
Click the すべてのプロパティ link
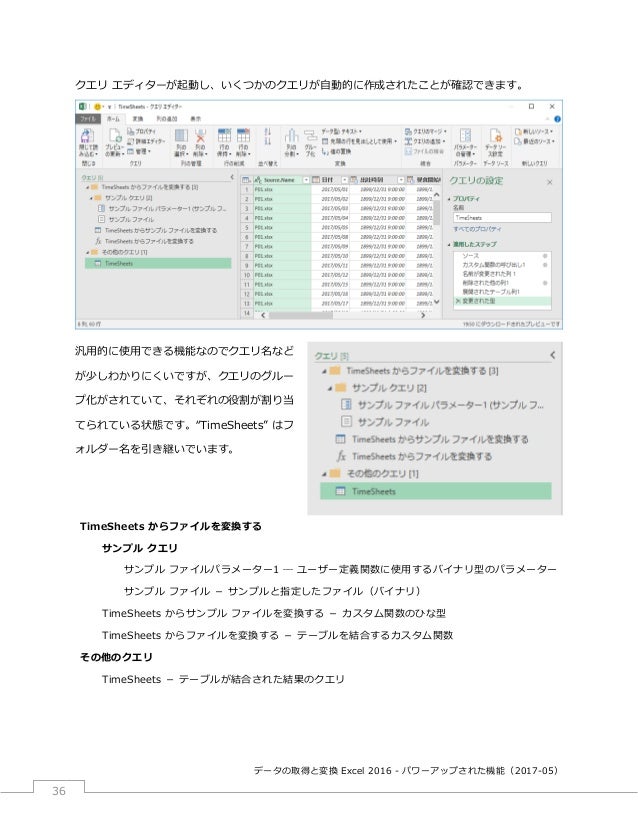click(x=477, y=229)
